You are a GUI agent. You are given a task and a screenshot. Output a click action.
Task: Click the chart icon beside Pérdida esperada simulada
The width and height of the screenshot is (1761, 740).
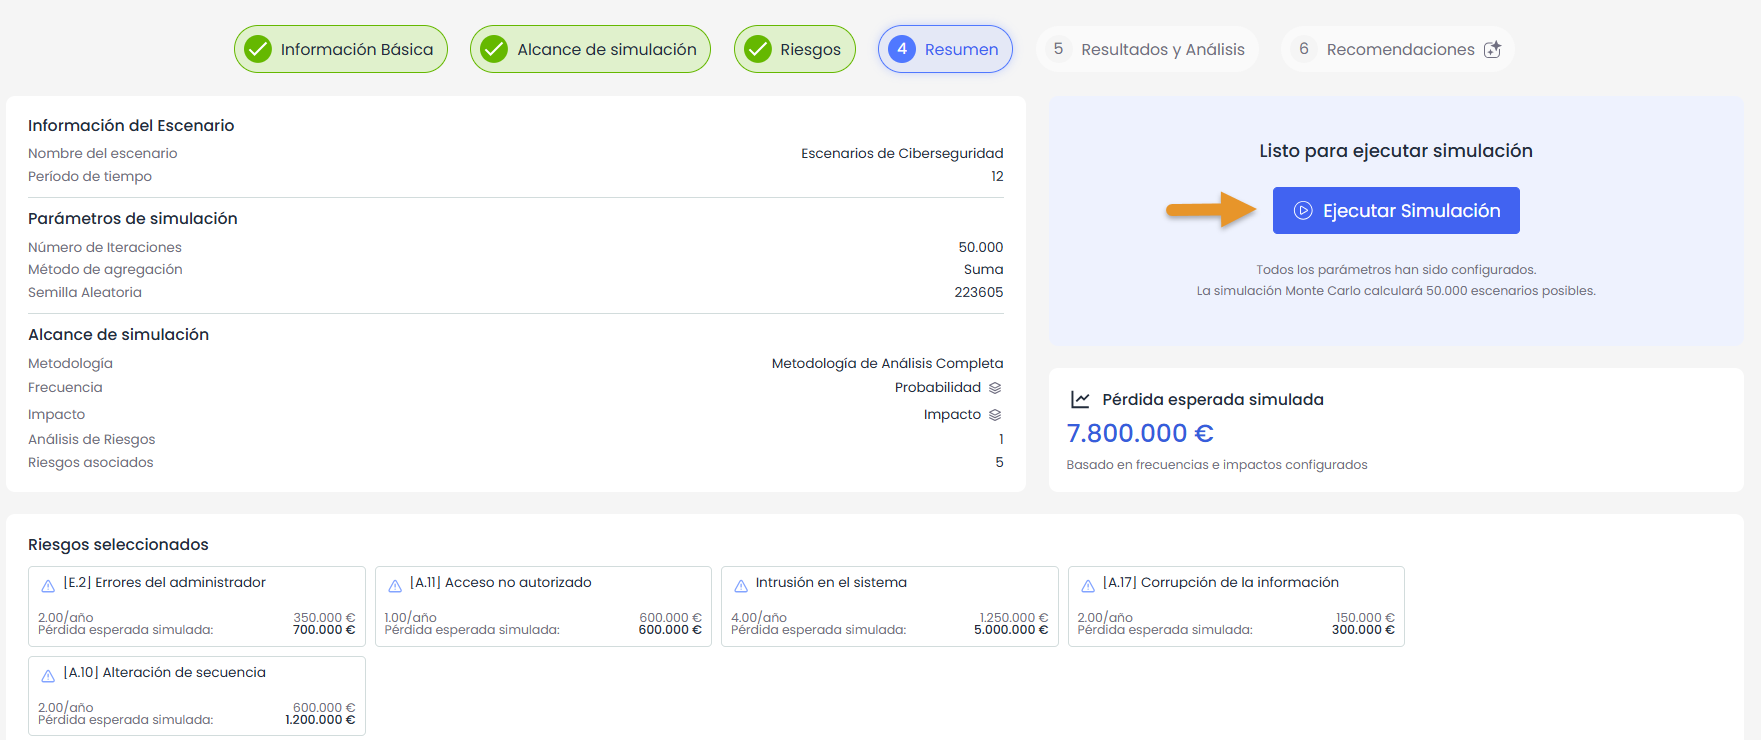click(x=1080, y=399)
